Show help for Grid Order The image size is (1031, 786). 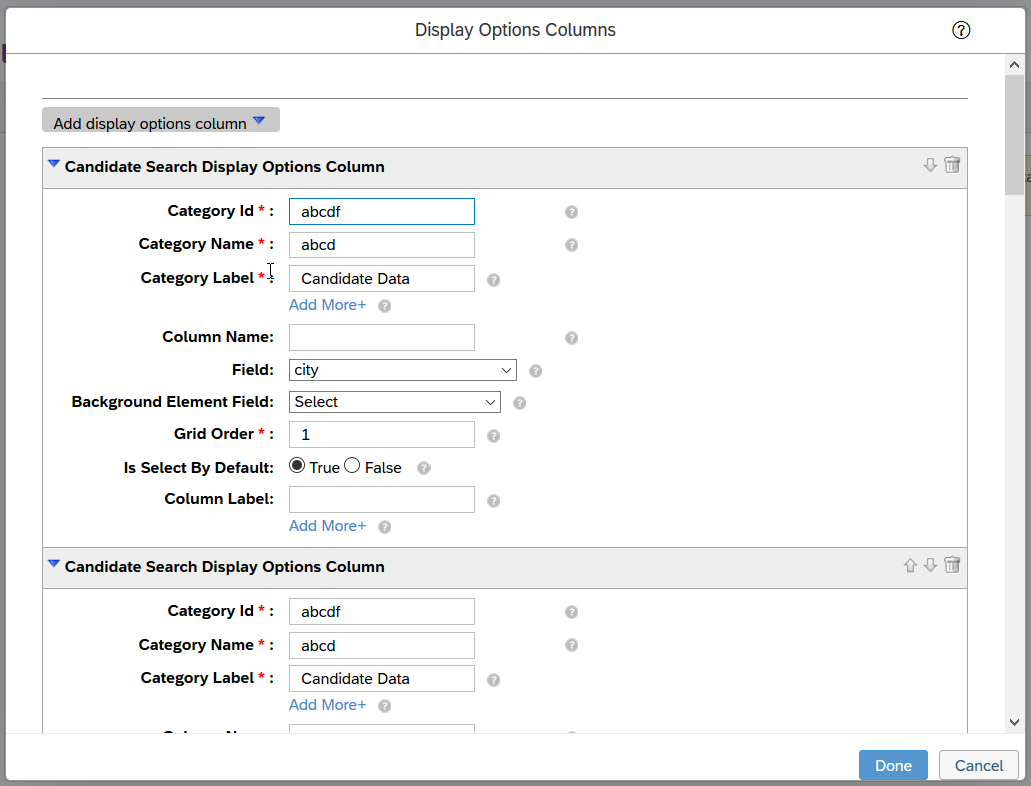[493, 436]
